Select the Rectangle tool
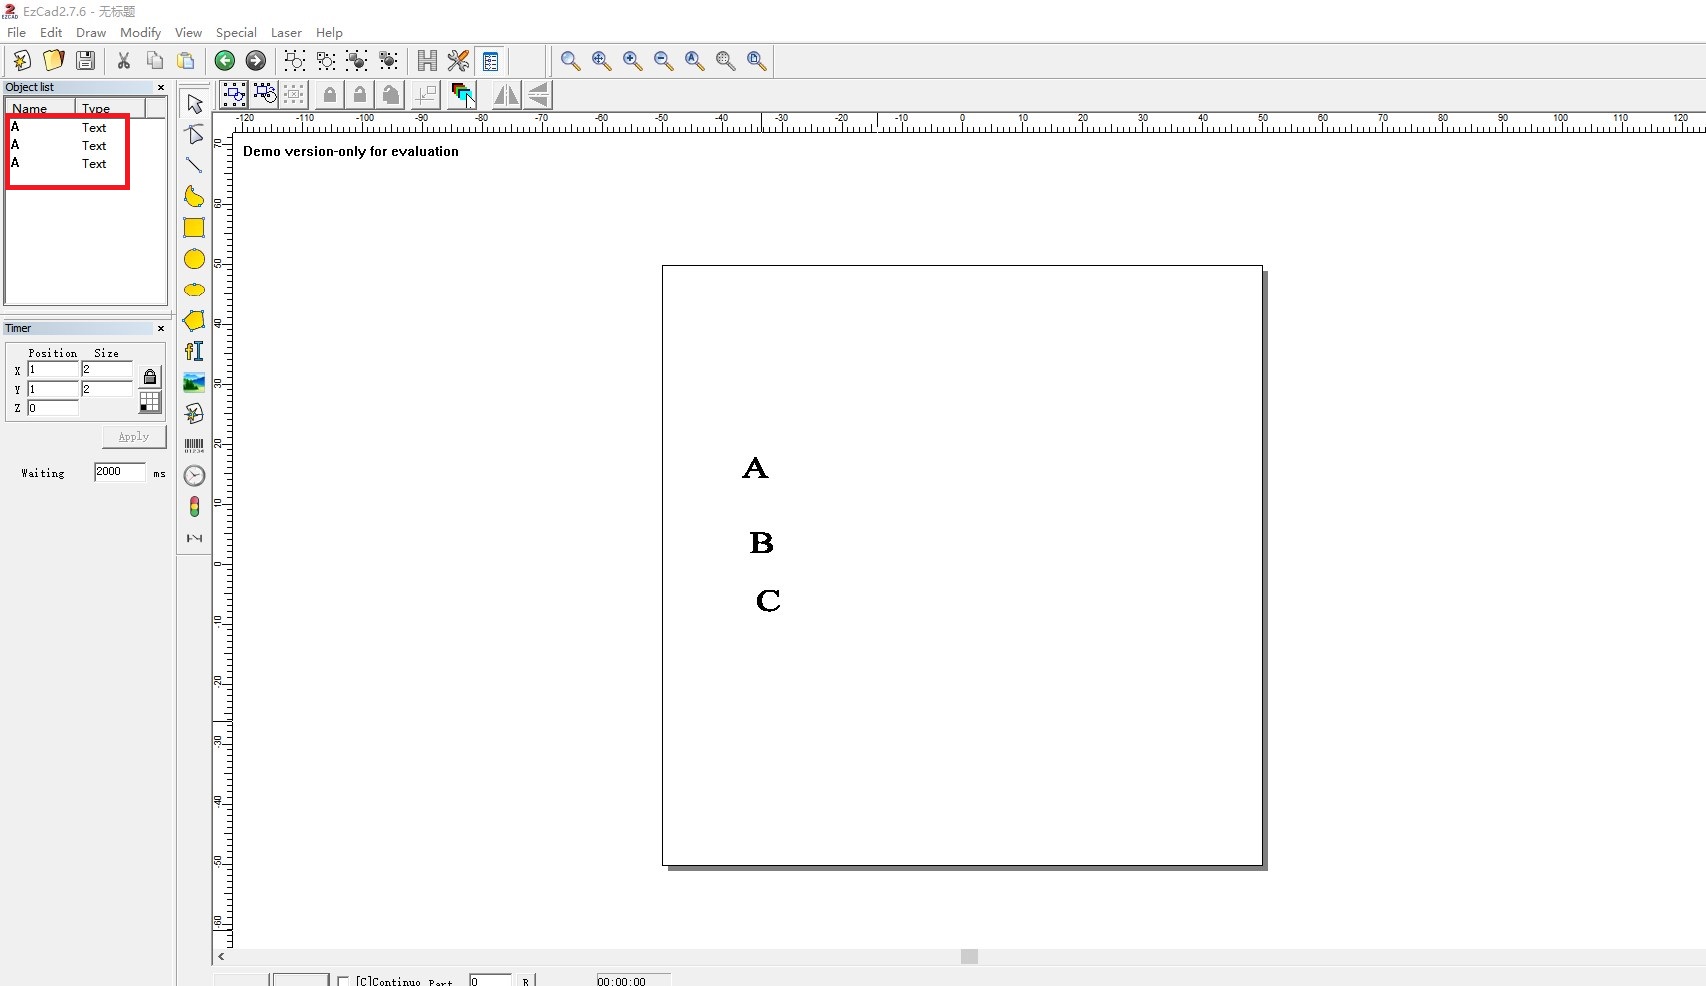The width and height of the screenshot is (1706, 986). point(194,228)
